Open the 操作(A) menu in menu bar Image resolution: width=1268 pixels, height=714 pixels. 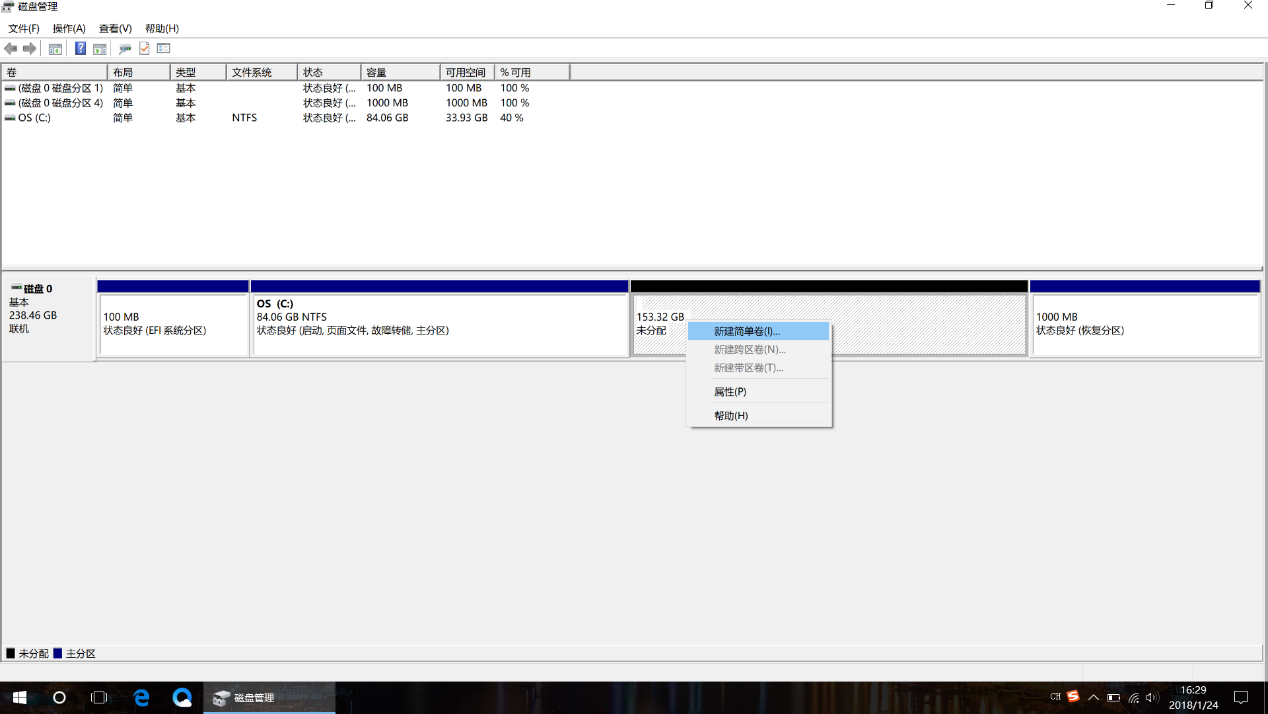coord(69,29)
